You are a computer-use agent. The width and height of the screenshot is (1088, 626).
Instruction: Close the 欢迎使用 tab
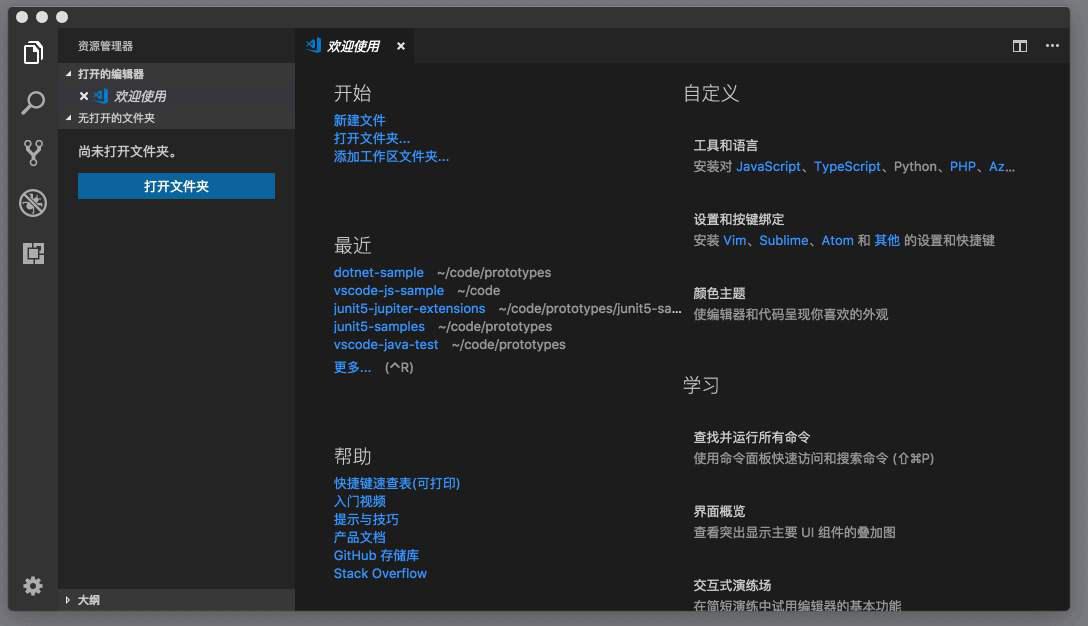tap(400, 45)
